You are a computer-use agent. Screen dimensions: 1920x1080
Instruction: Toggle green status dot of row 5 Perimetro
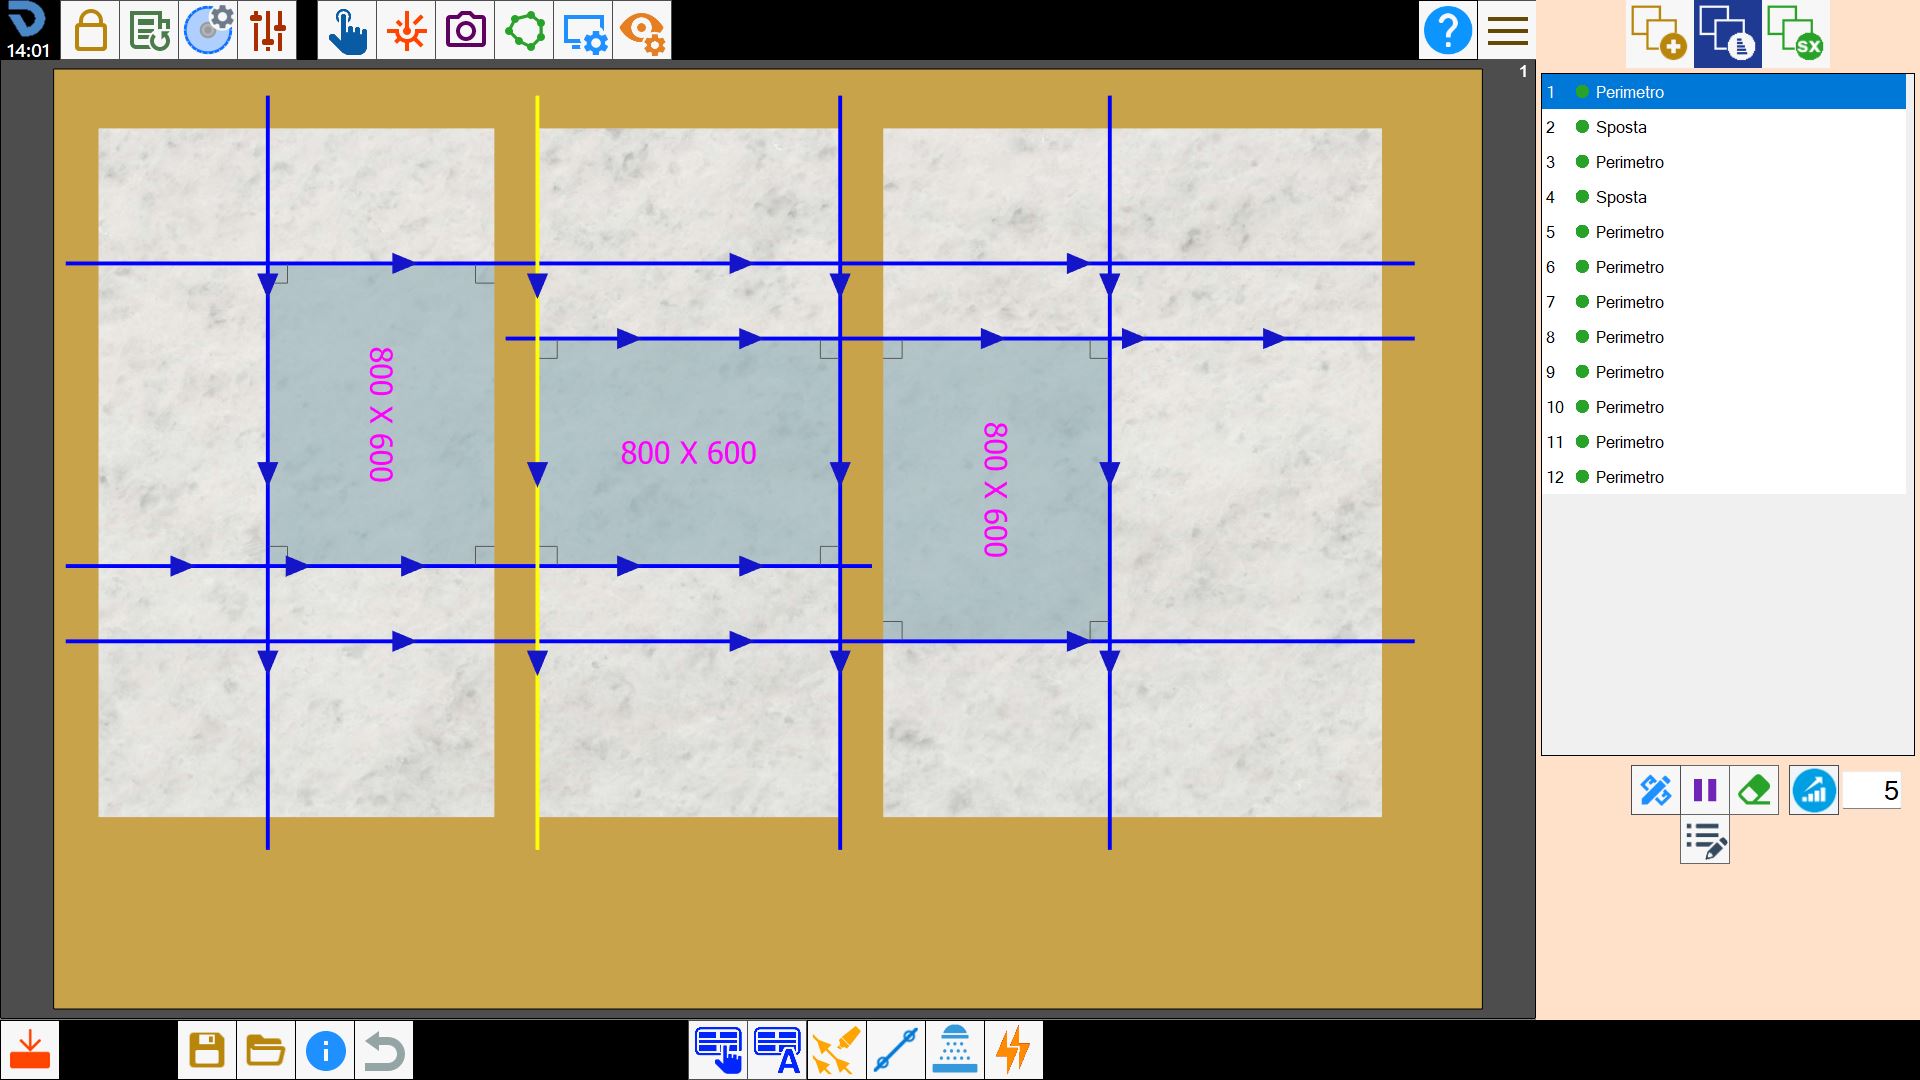tap(1582, 232)
